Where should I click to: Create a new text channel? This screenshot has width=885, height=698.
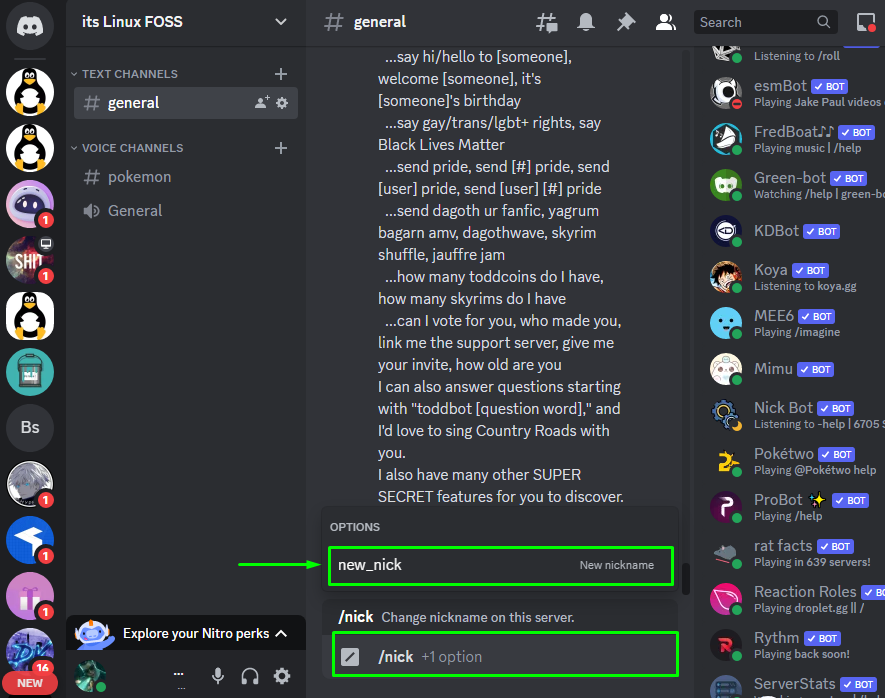[x=281, y=74]
